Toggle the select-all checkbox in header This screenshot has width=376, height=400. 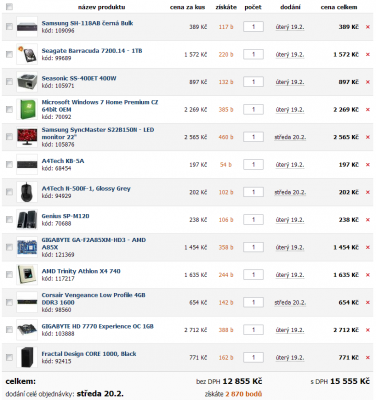pos(9,7)
